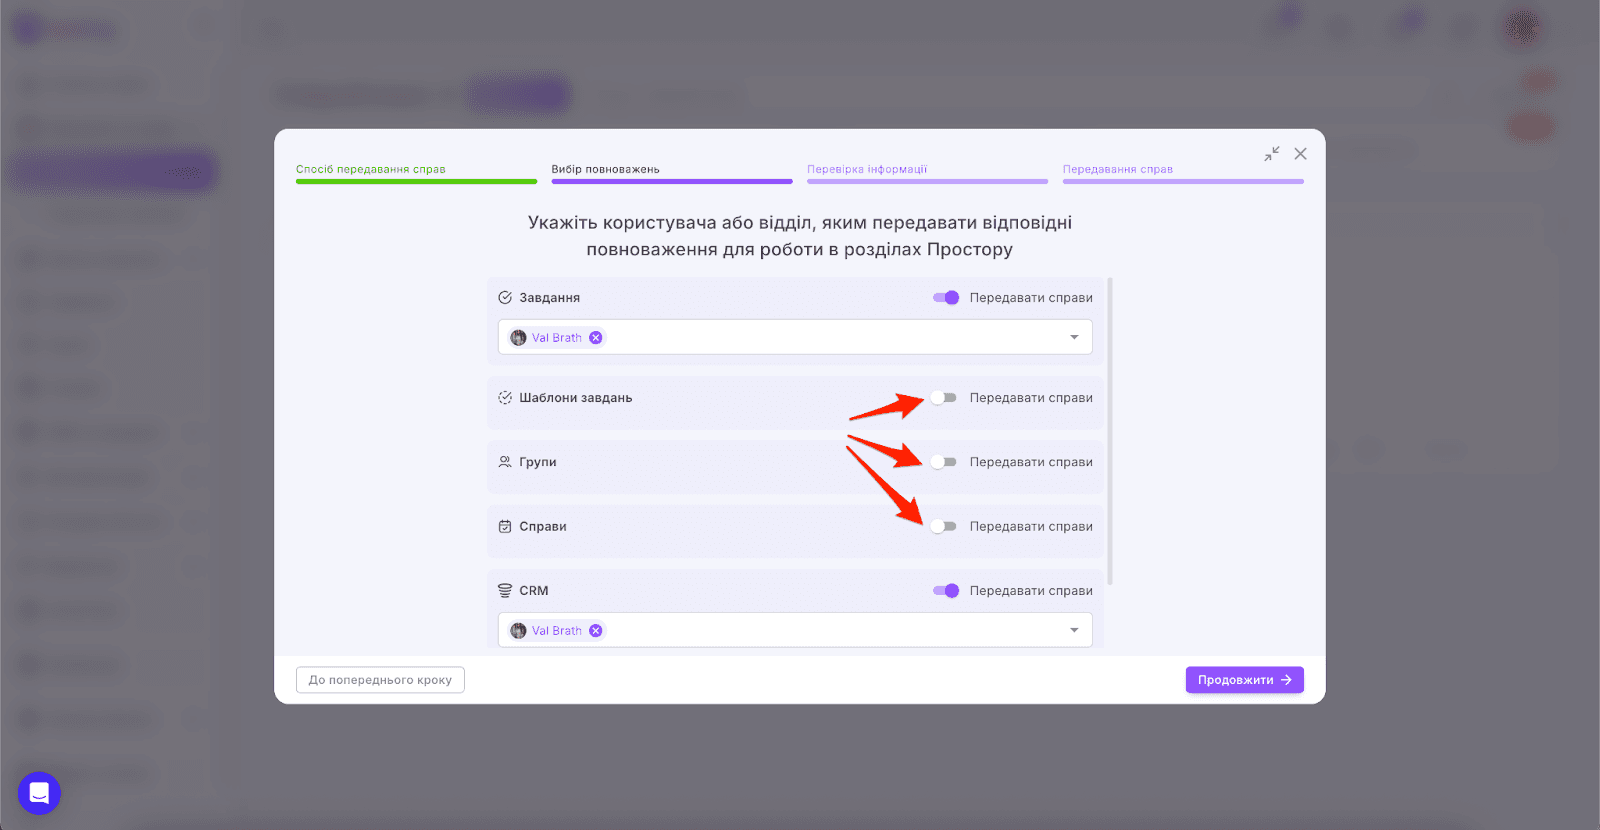Screen dimensions: 1600x830
Task: Toggle off transfer for CRM section
Action: 946,591
